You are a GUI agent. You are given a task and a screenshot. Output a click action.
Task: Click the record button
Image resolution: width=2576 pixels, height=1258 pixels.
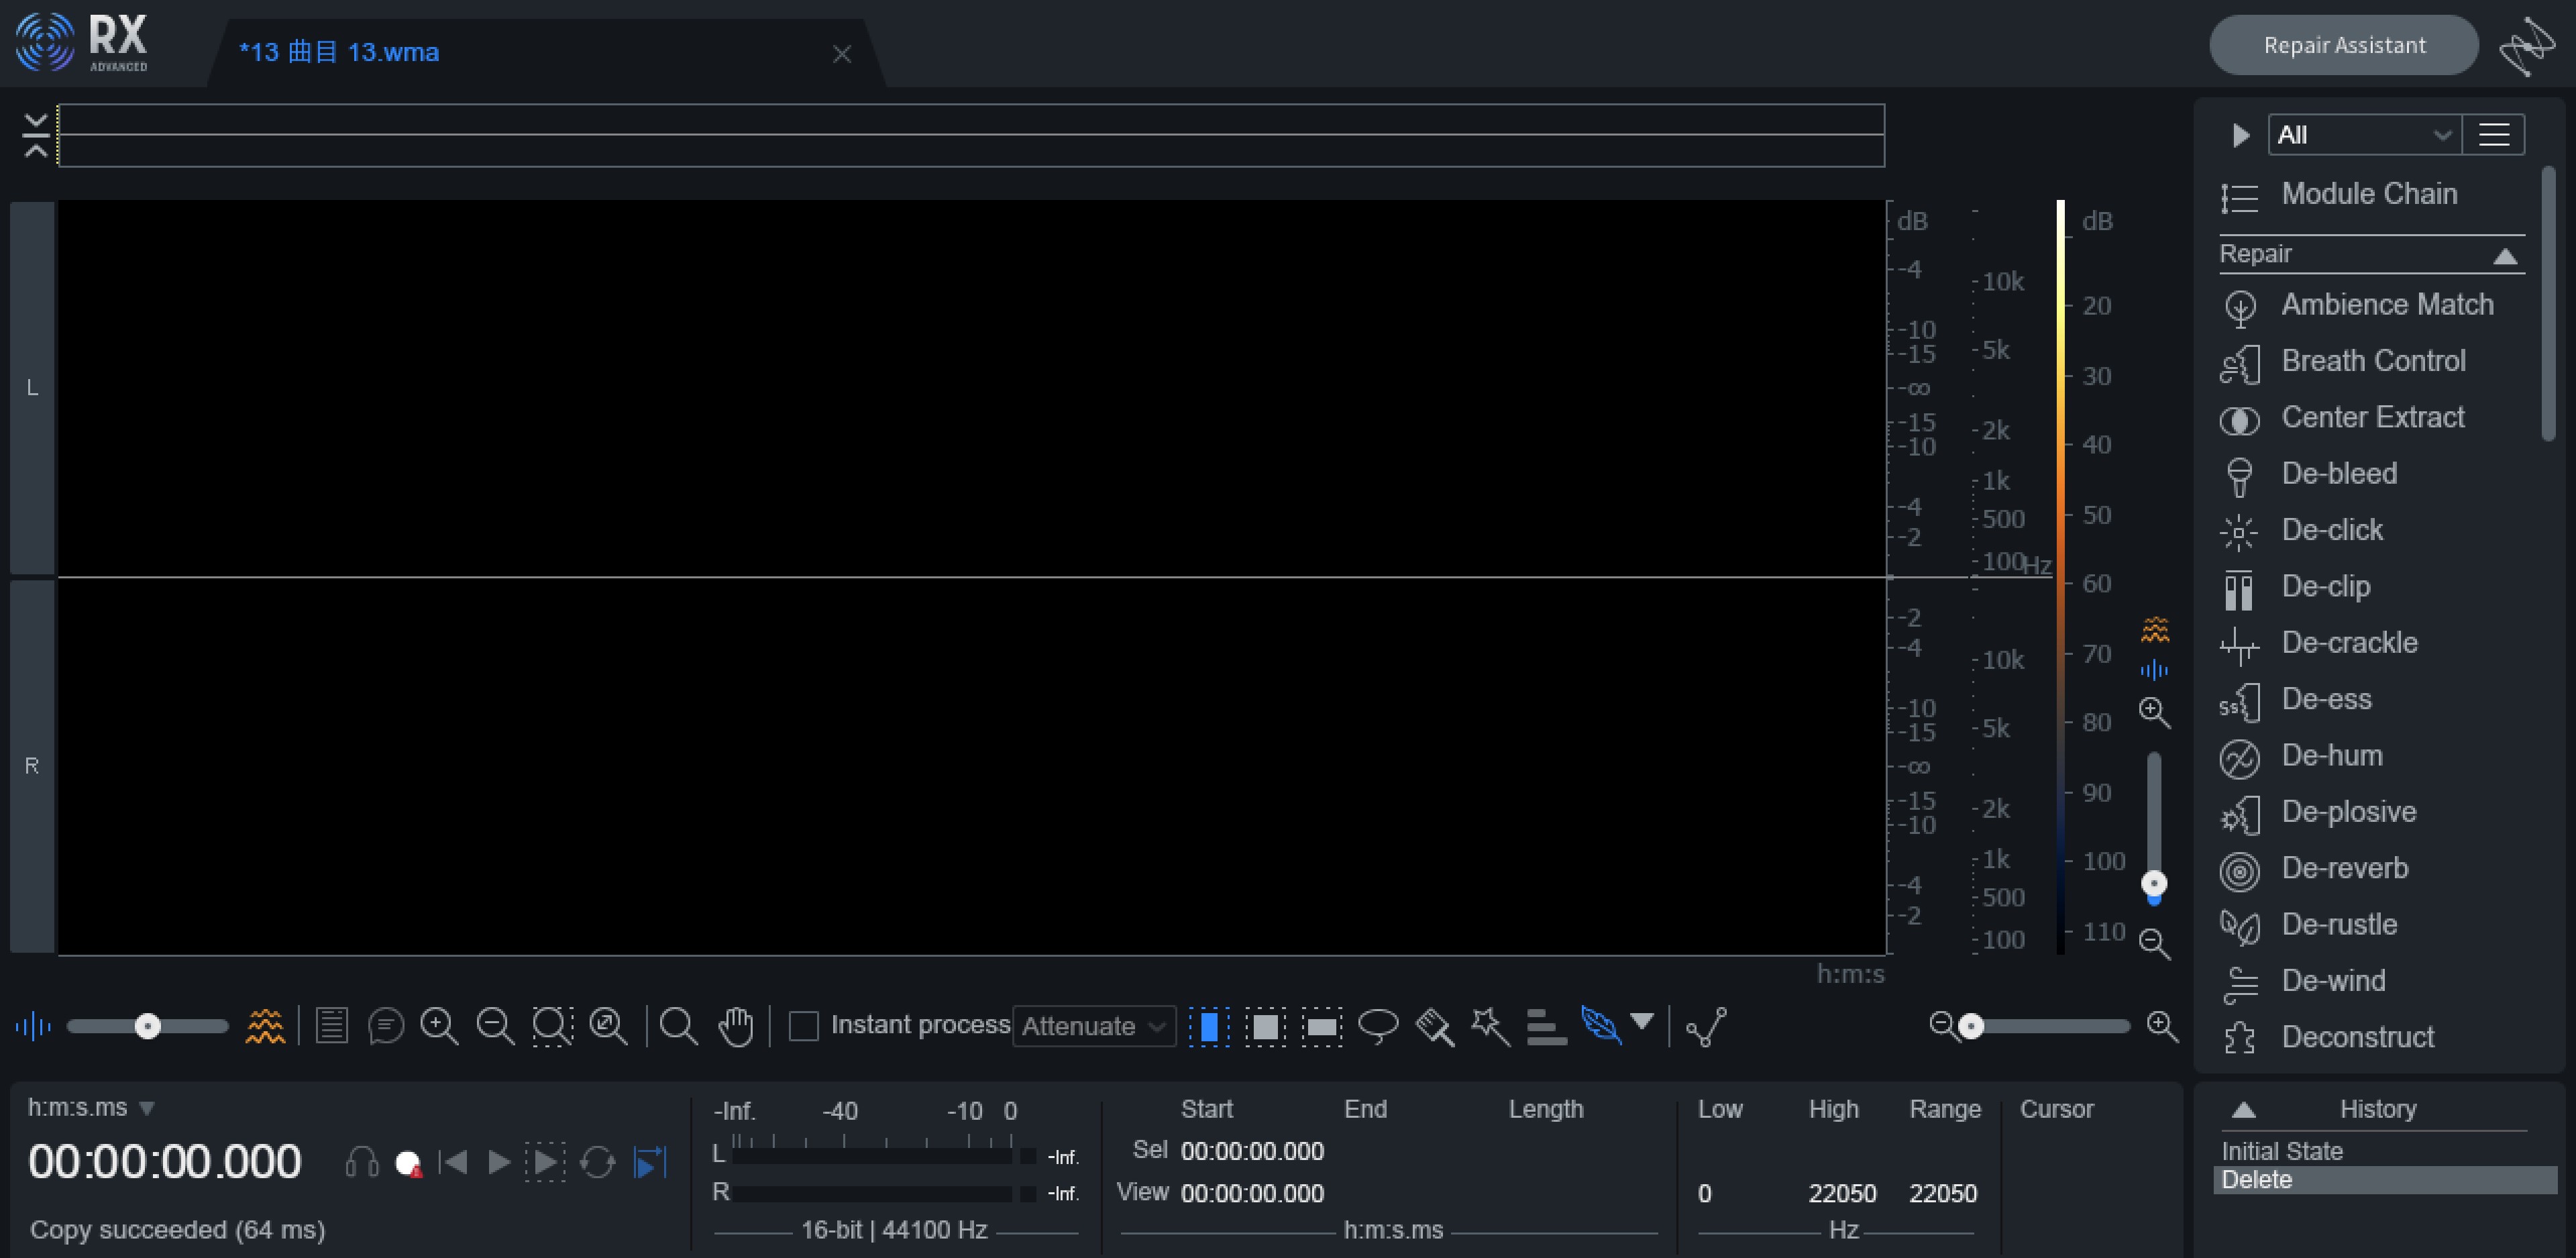point(407,1163)
